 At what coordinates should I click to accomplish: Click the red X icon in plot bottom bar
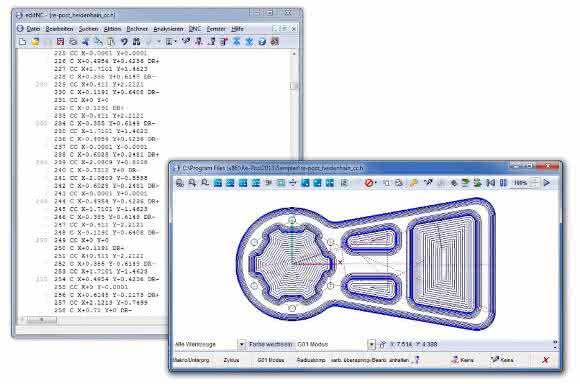point(545,360)
